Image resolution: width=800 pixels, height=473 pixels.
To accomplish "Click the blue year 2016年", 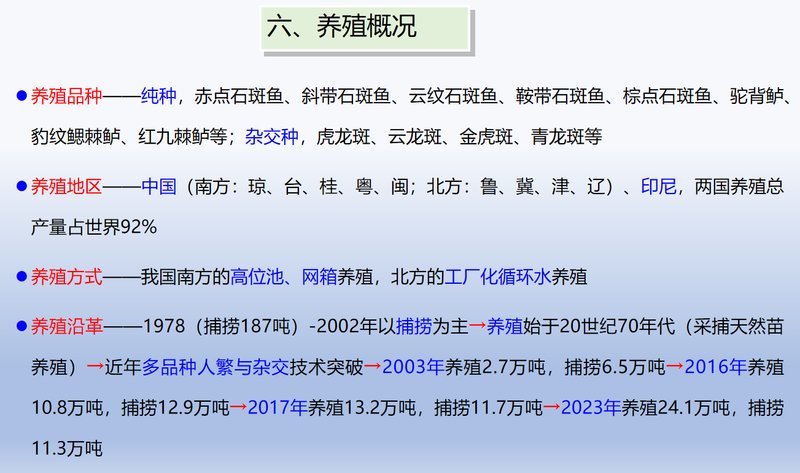I will coord(716,367).
